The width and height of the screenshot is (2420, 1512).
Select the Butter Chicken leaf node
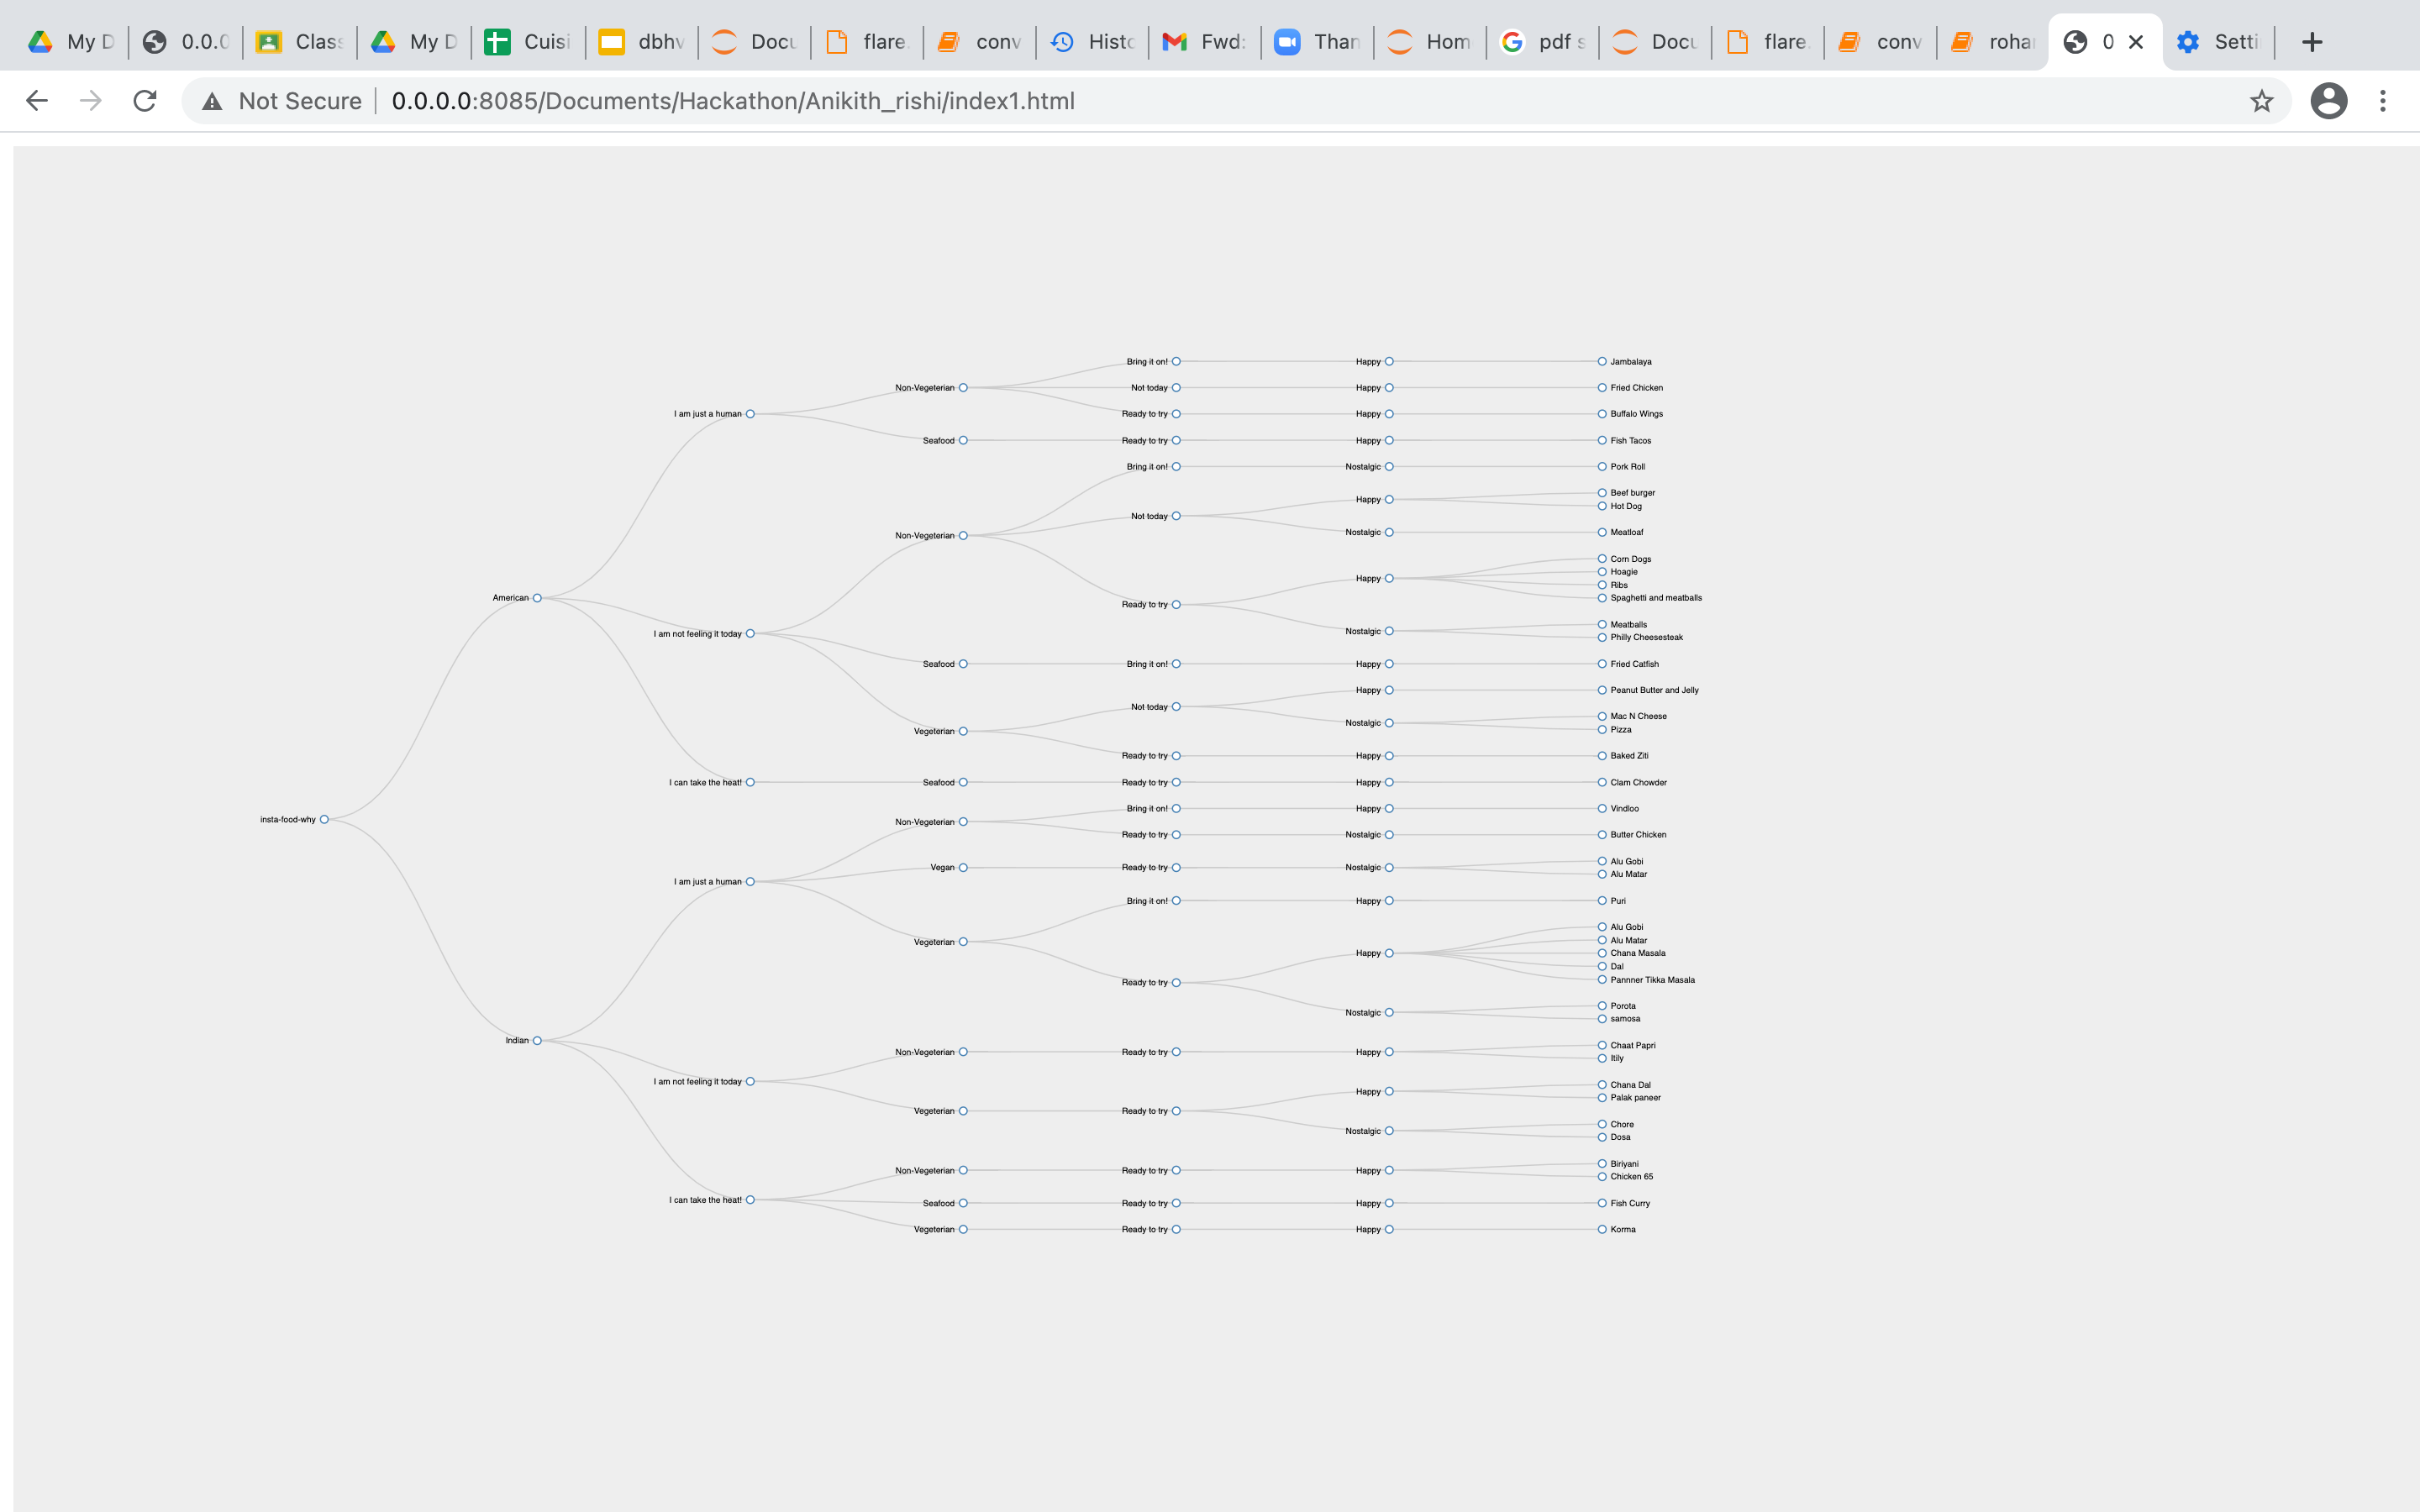pyautogui.click(x=1602, y=835)
